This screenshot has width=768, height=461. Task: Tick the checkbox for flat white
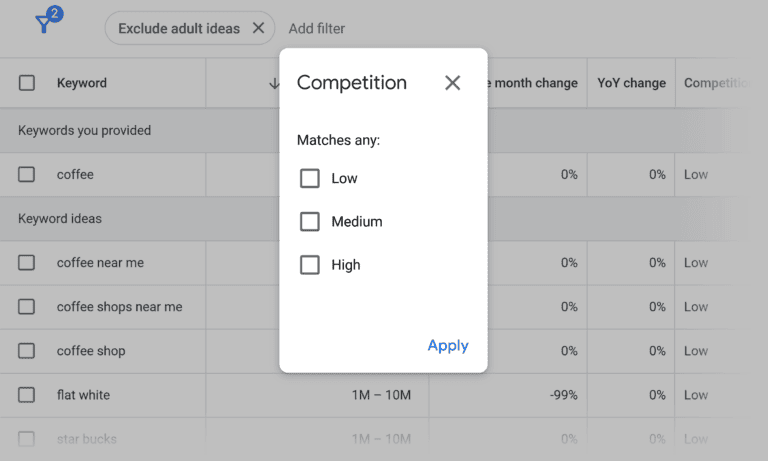point(26,395)
